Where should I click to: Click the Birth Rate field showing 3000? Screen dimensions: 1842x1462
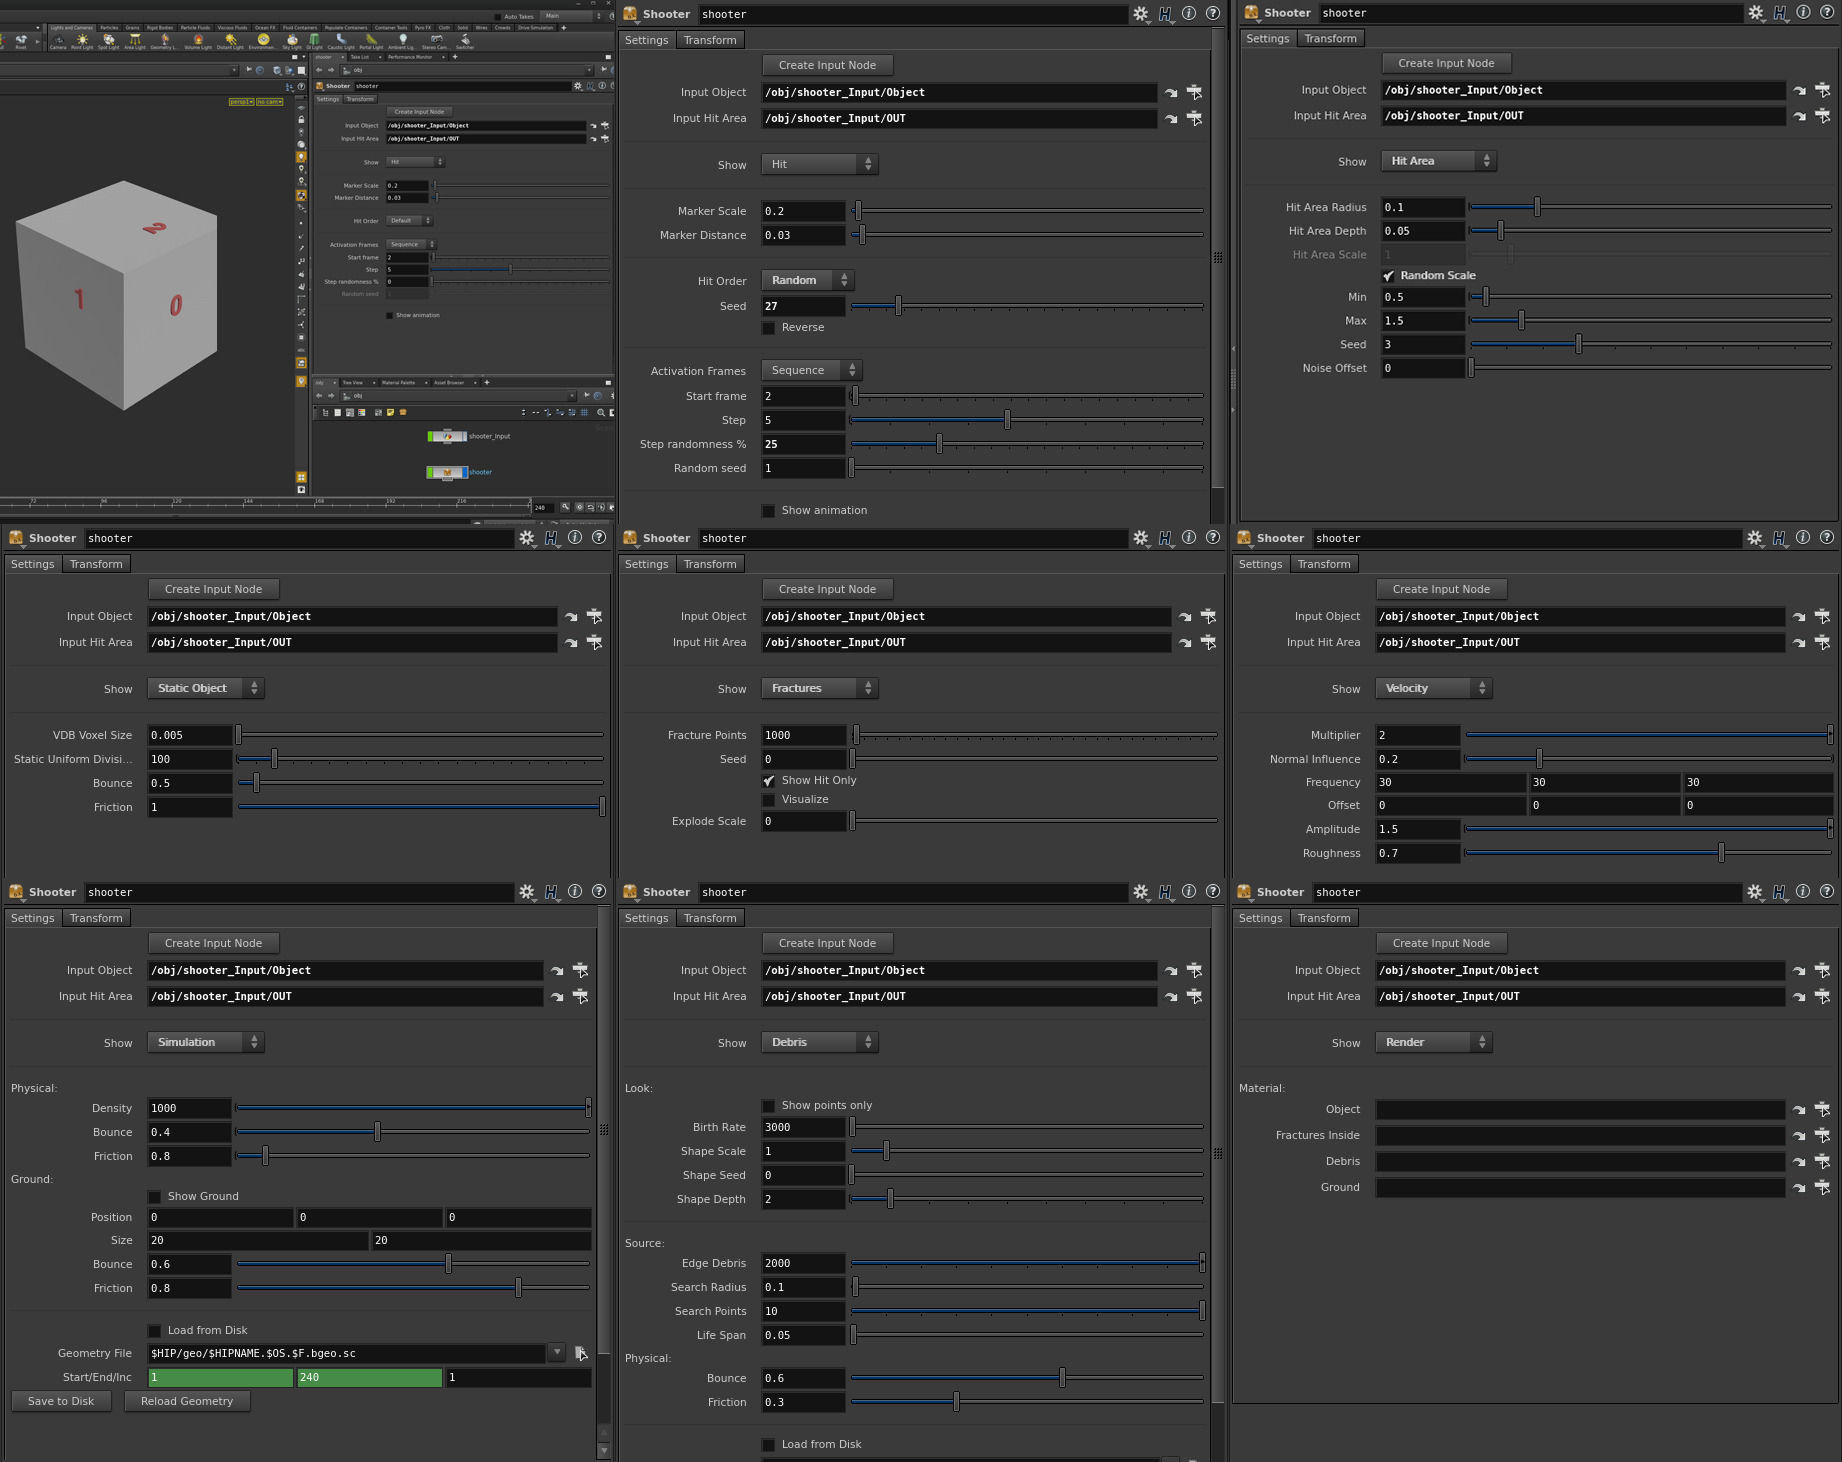(x=804, y=1127)
